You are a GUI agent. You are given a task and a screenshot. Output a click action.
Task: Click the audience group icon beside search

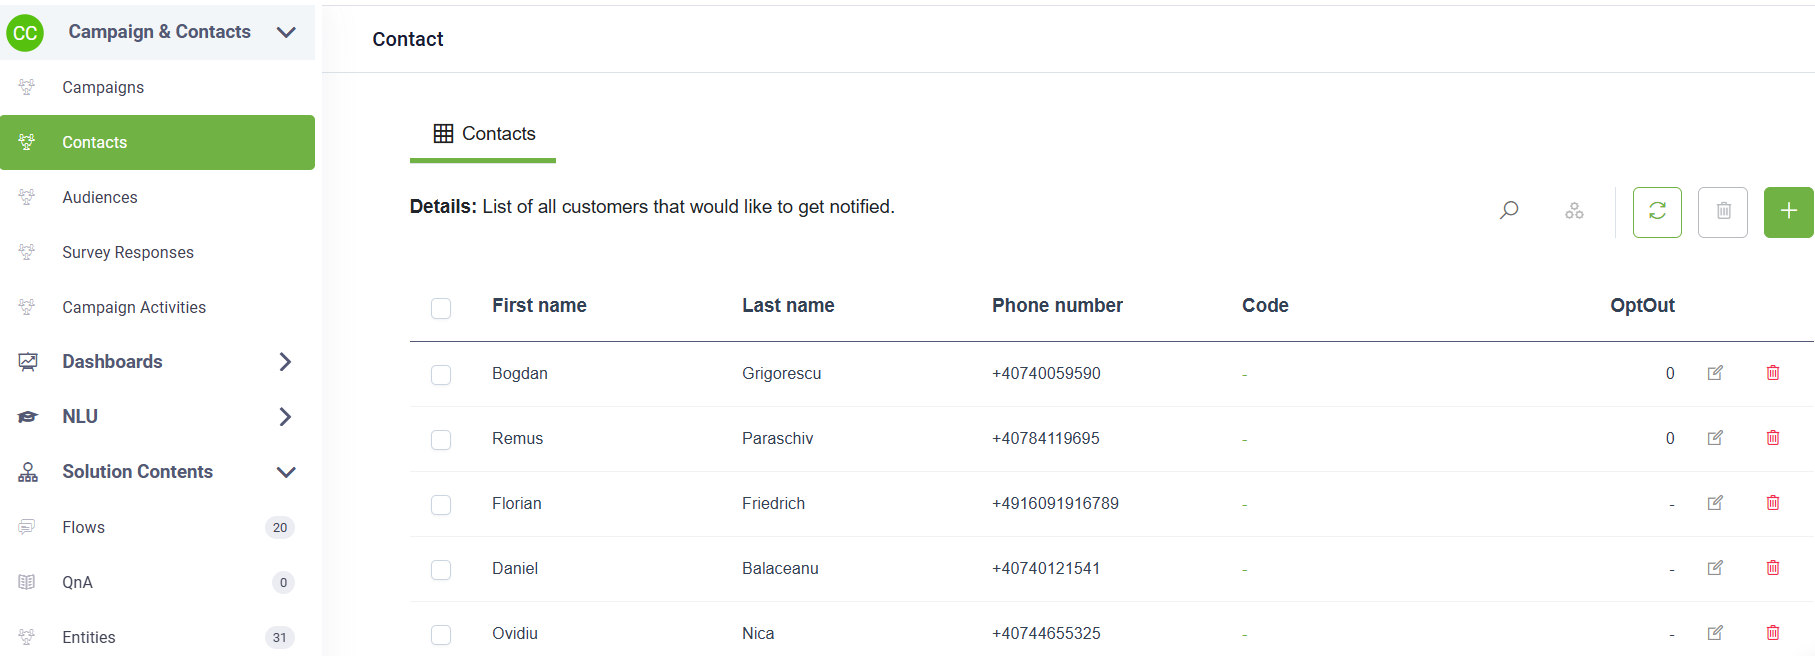pyautogui.click(x=1574, y=211)
